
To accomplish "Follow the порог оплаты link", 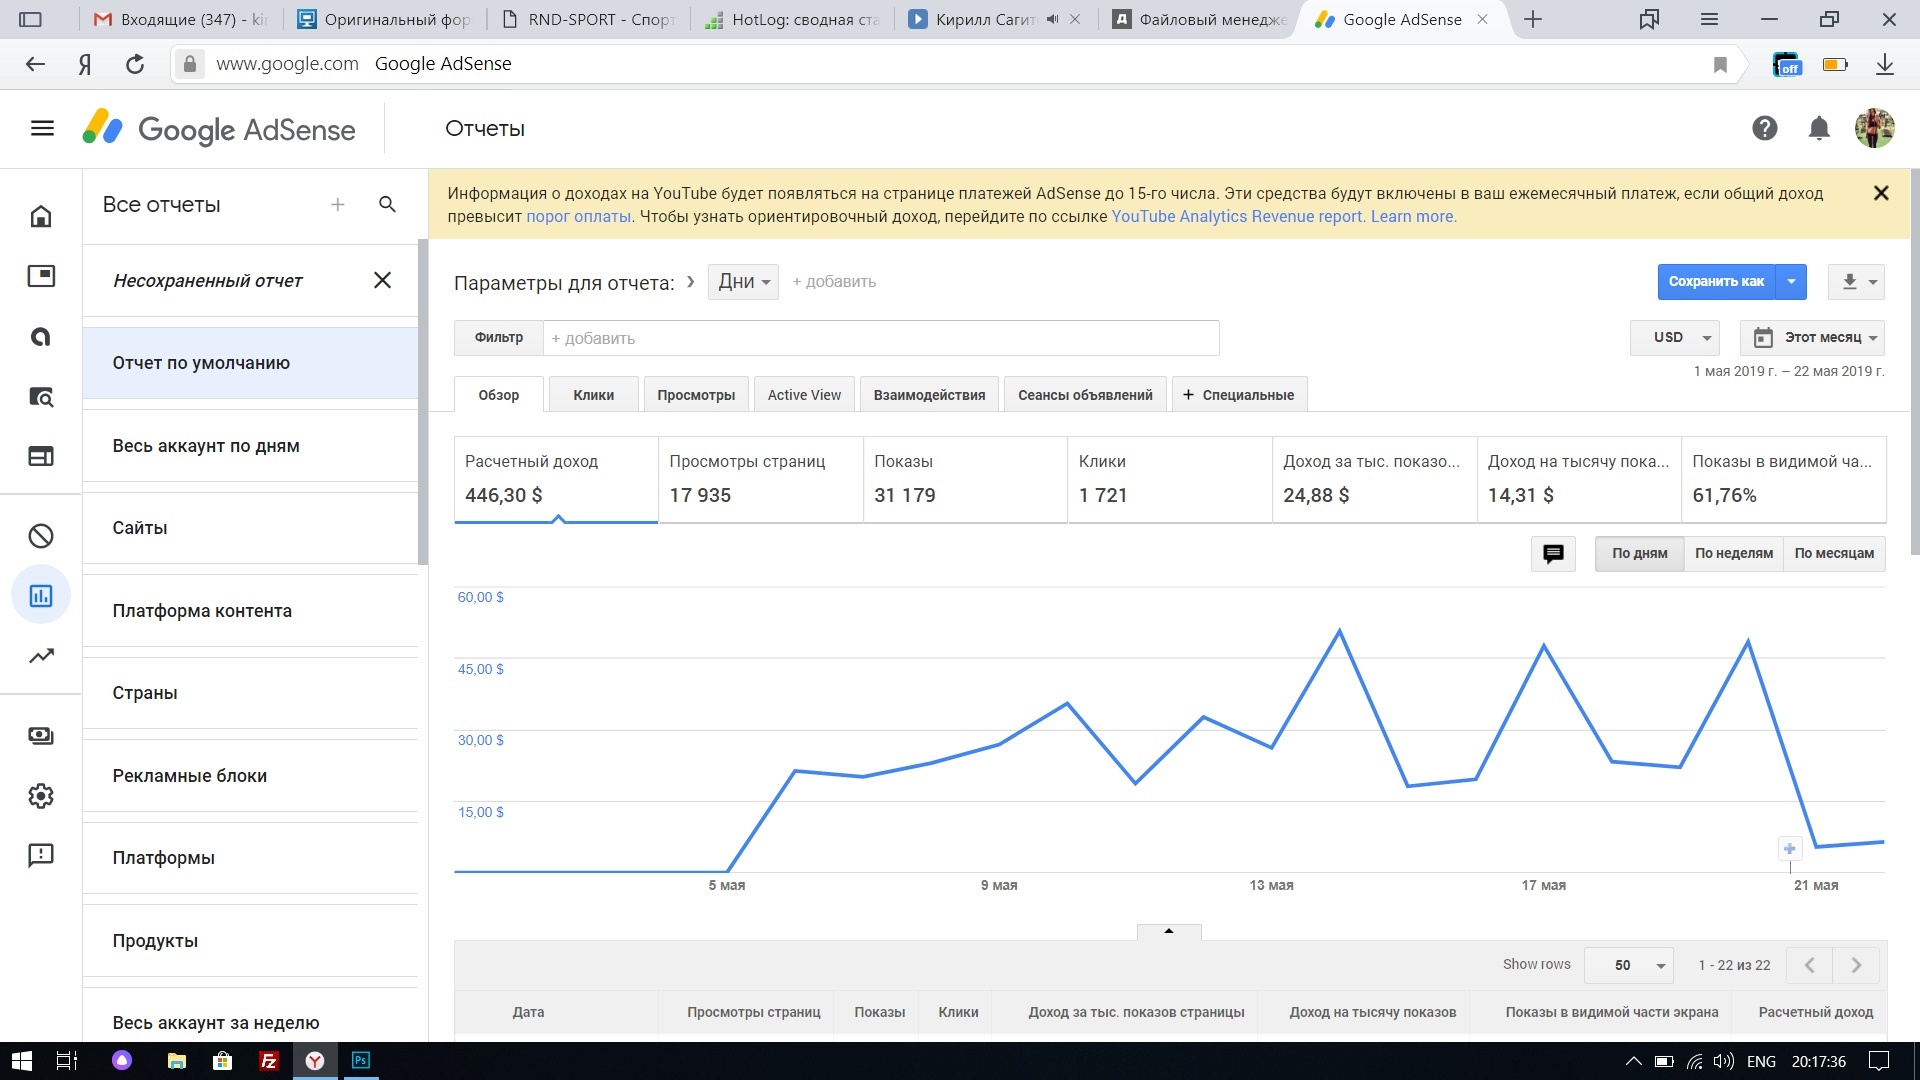I will click(x=578, y=216).
